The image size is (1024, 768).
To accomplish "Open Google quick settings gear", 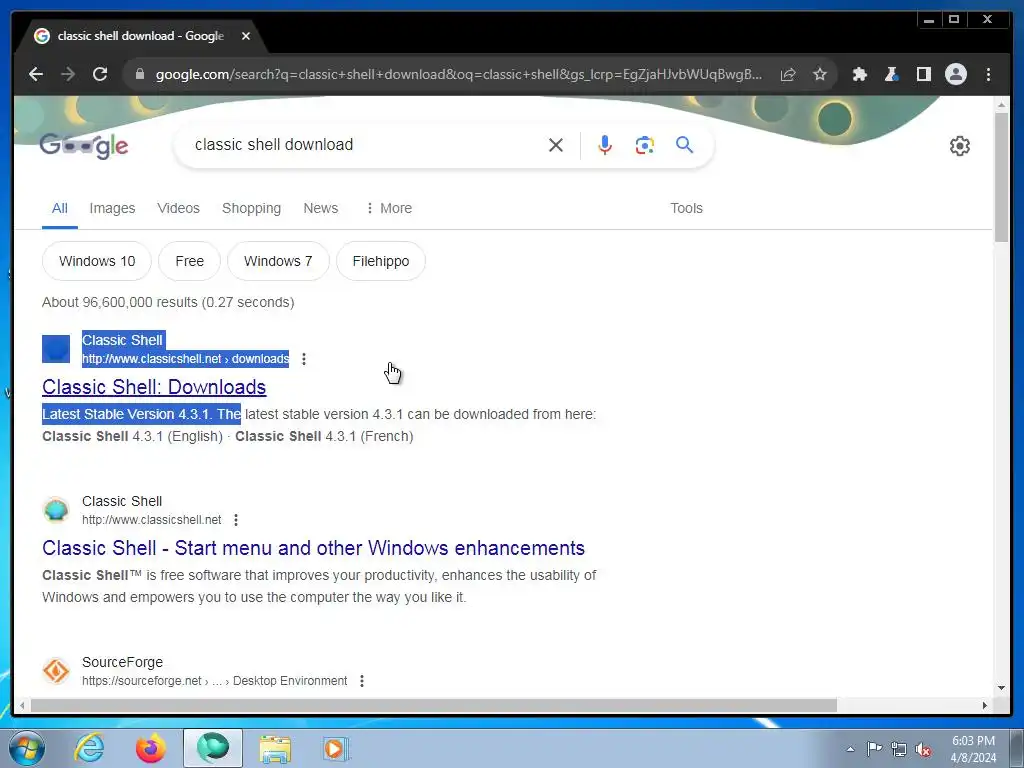I will (x=959, y=146).
